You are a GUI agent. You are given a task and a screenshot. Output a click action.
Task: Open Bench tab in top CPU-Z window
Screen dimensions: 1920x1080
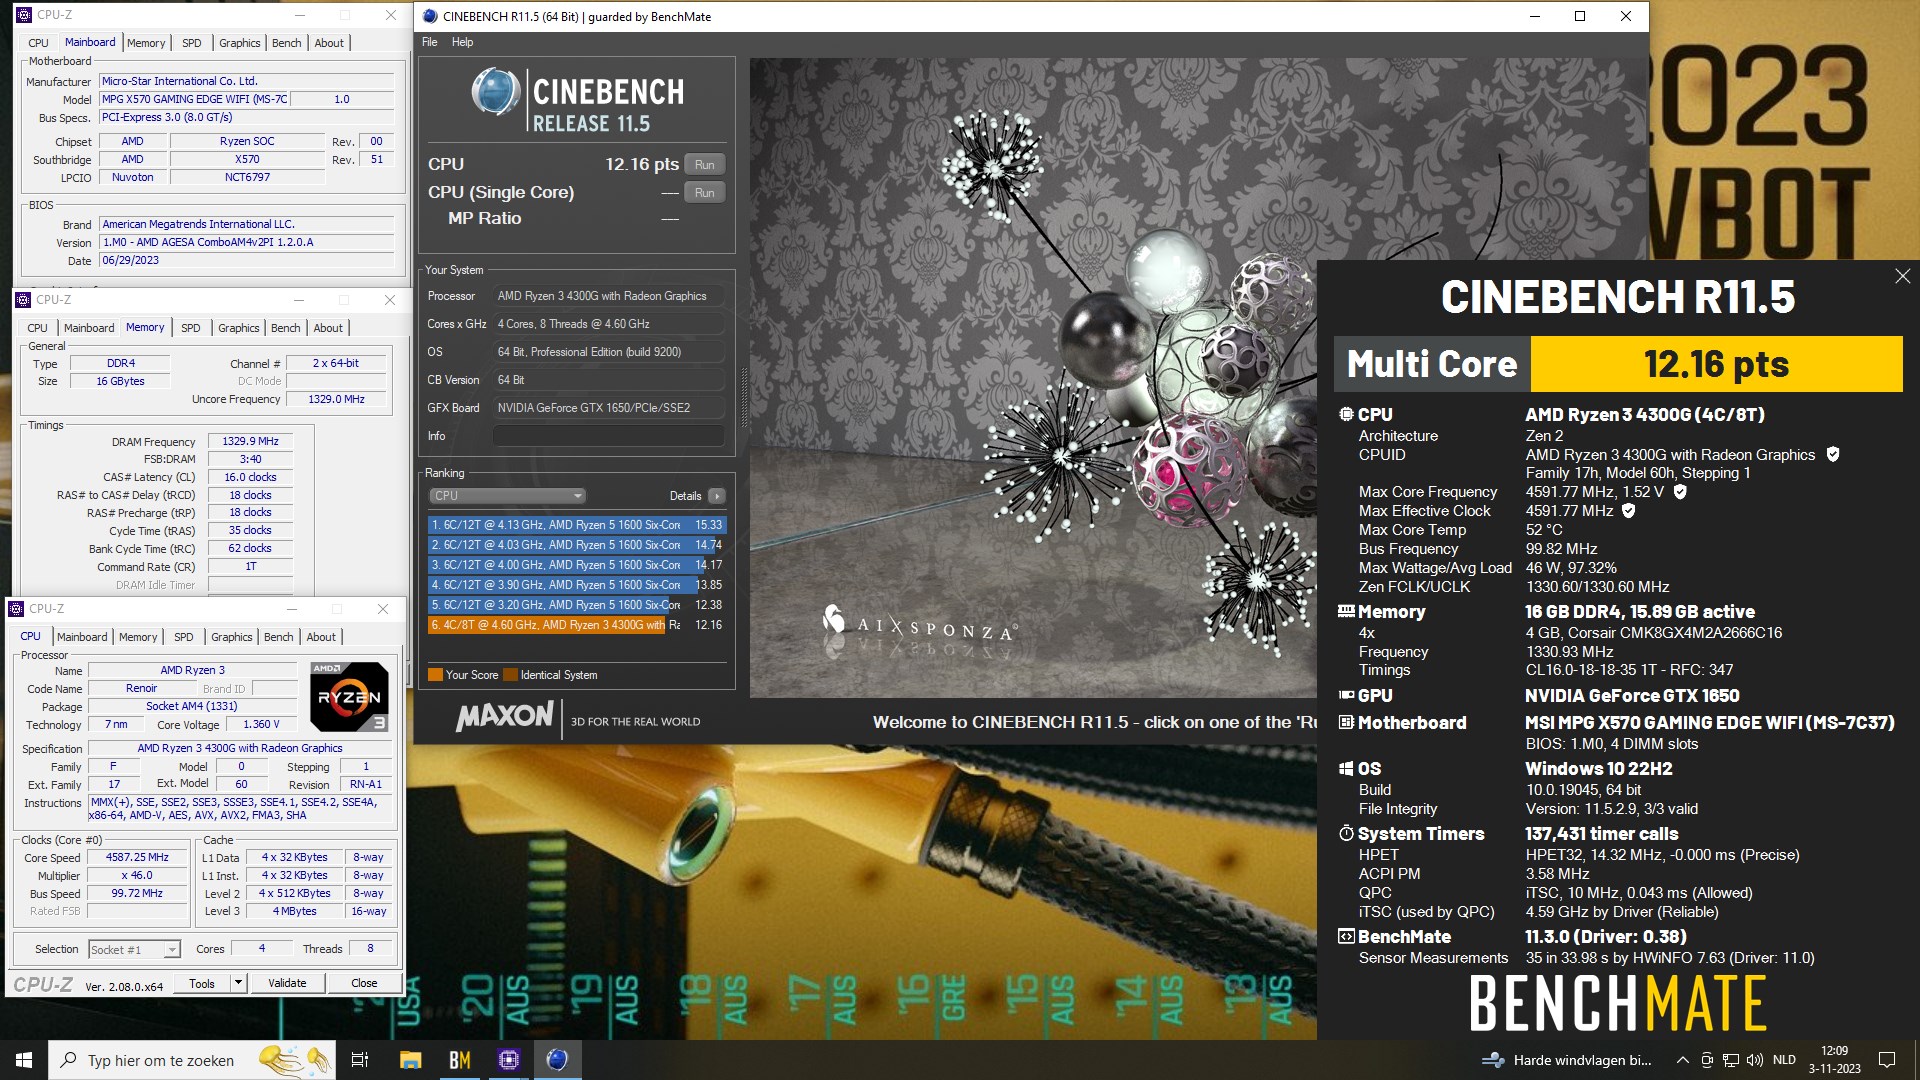[x=286, y=43]
